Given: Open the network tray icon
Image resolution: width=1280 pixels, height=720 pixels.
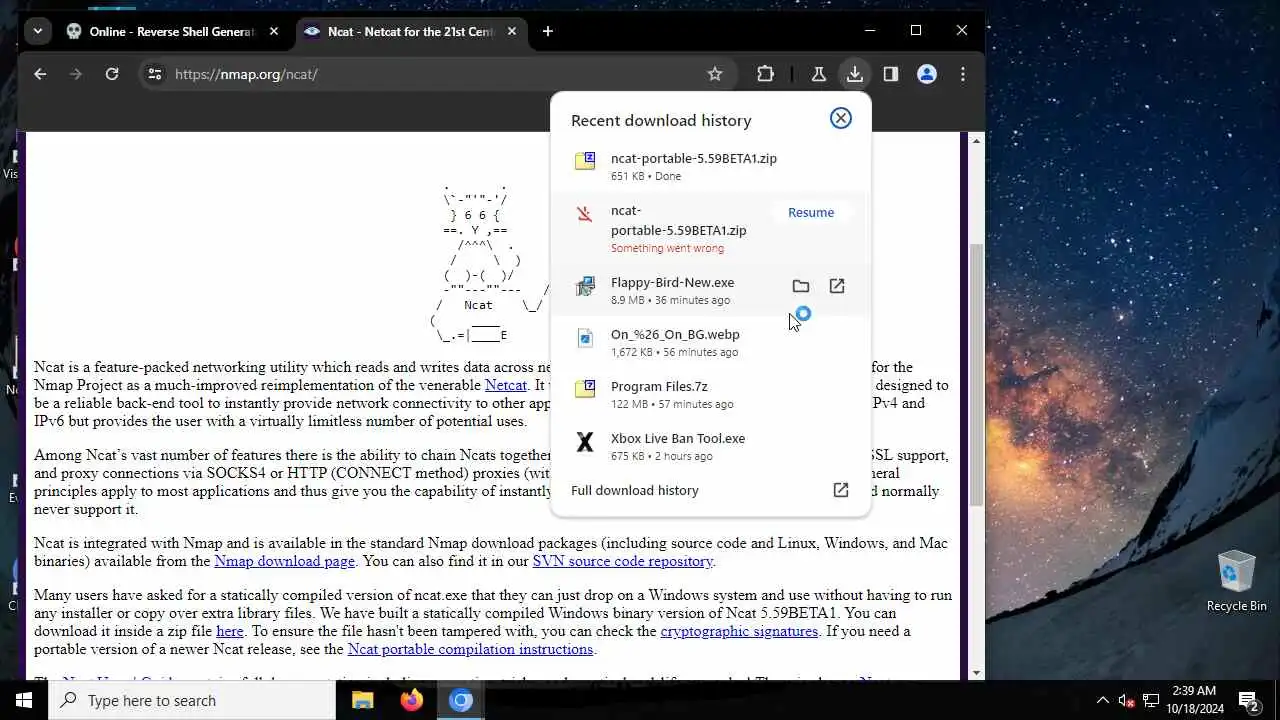Looking at the screenshot, I should point(1151,700).
